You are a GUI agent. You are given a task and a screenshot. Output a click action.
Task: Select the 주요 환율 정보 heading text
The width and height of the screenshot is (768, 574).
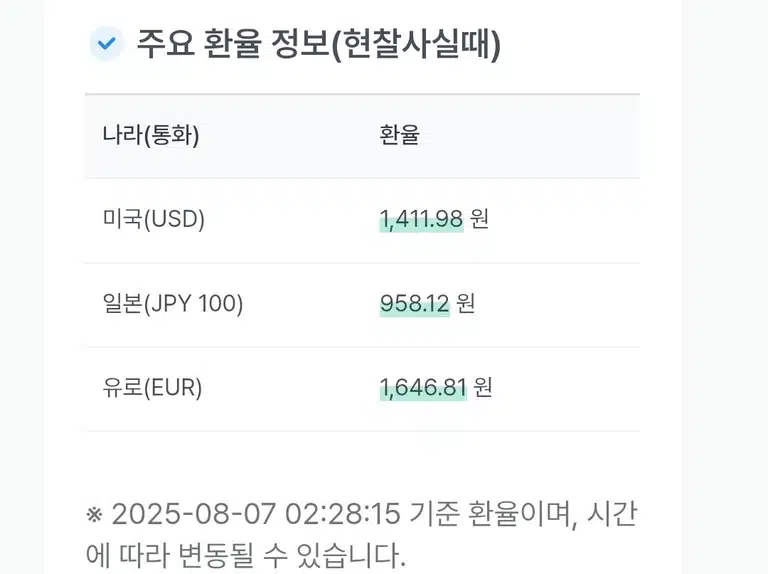(x=233, y=44)
